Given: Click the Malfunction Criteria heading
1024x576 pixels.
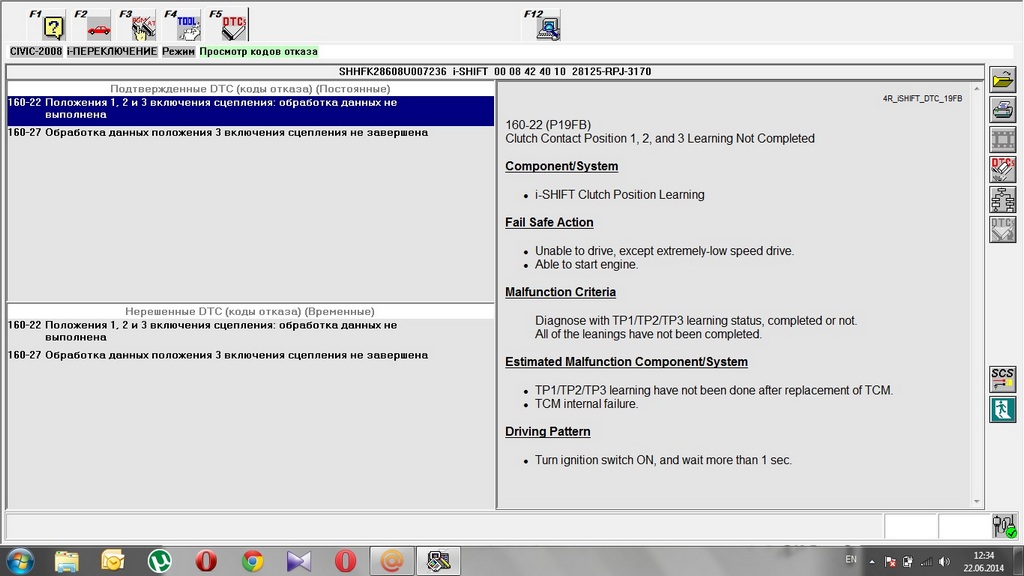Looking at the screenshot, I should click(x=560, y=293).
